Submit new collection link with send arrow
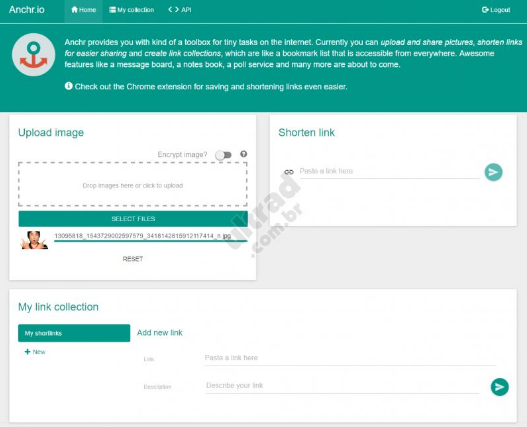The height and width of the screenshot is (427, 527). pos(499,387)
